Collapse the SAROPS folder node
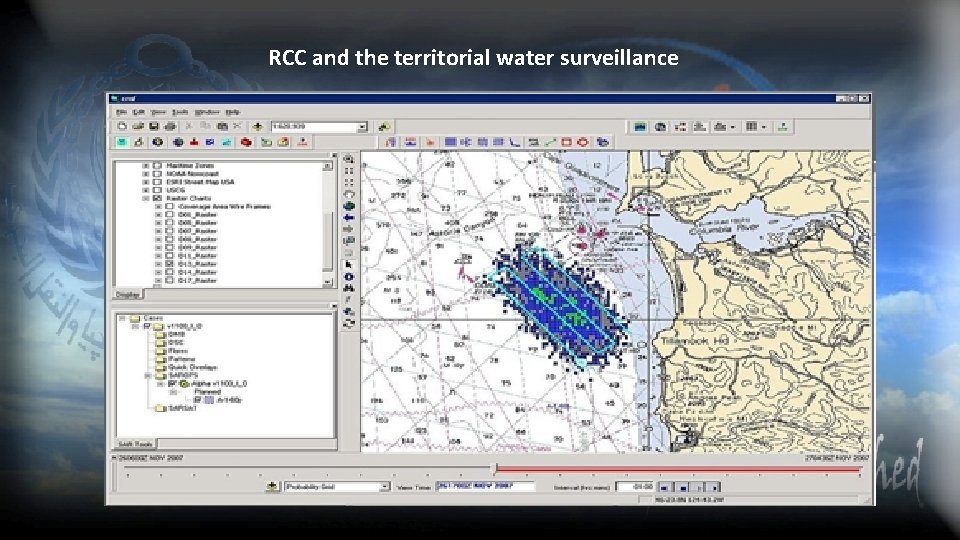This screenshot has width=960, height=540. 148,375
